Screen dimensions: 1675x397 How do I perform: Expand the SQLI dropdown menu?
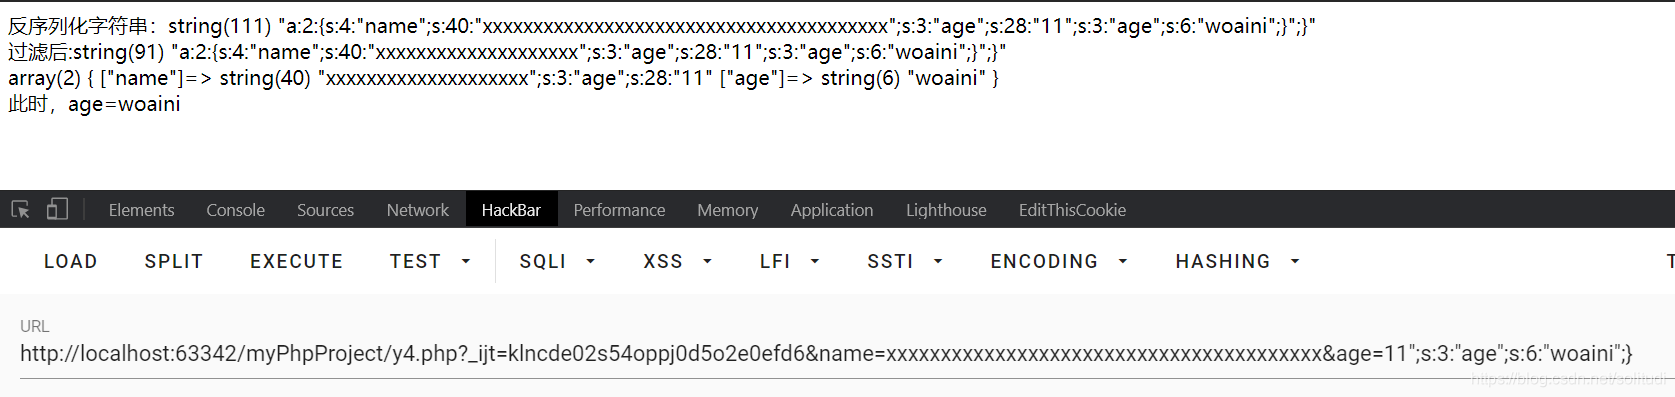[557, 261]
